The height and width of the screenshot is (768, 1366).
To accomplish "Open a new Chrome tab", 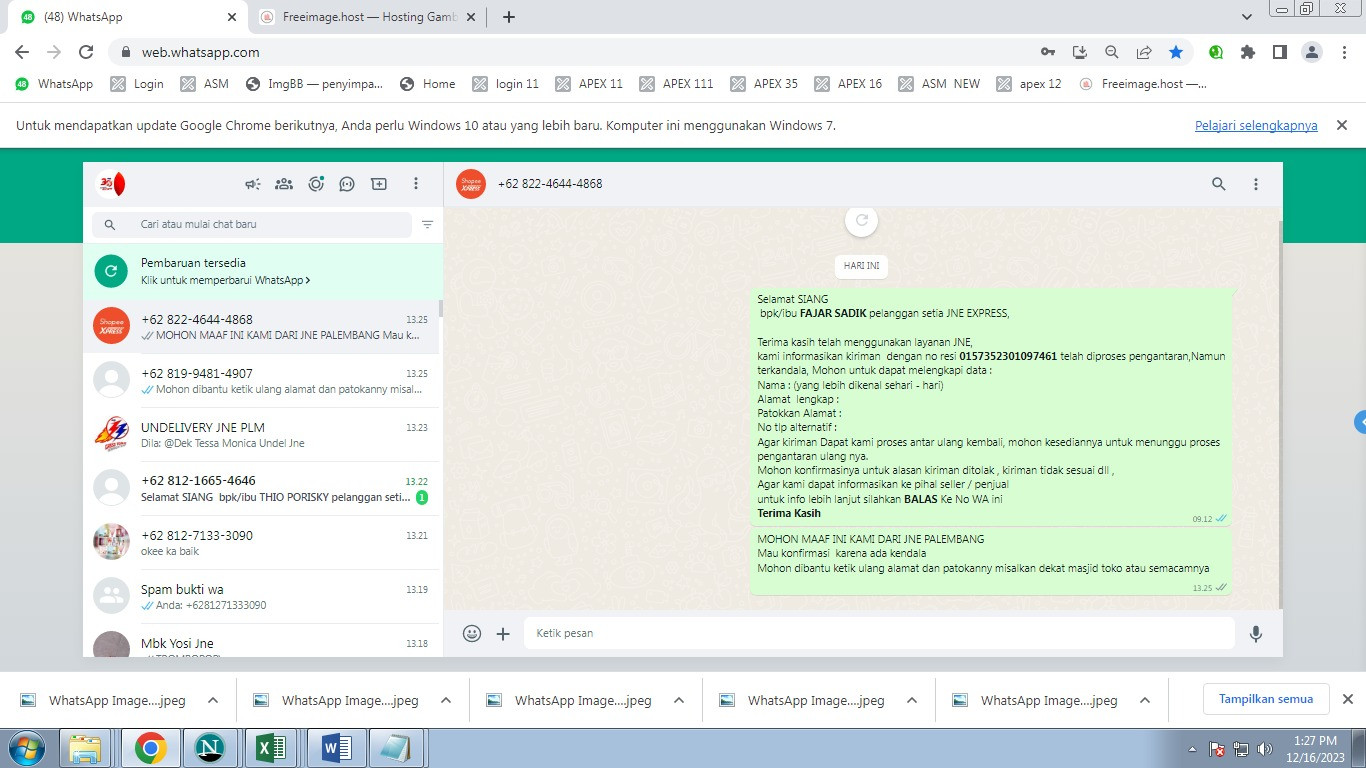I will (509, 17).
